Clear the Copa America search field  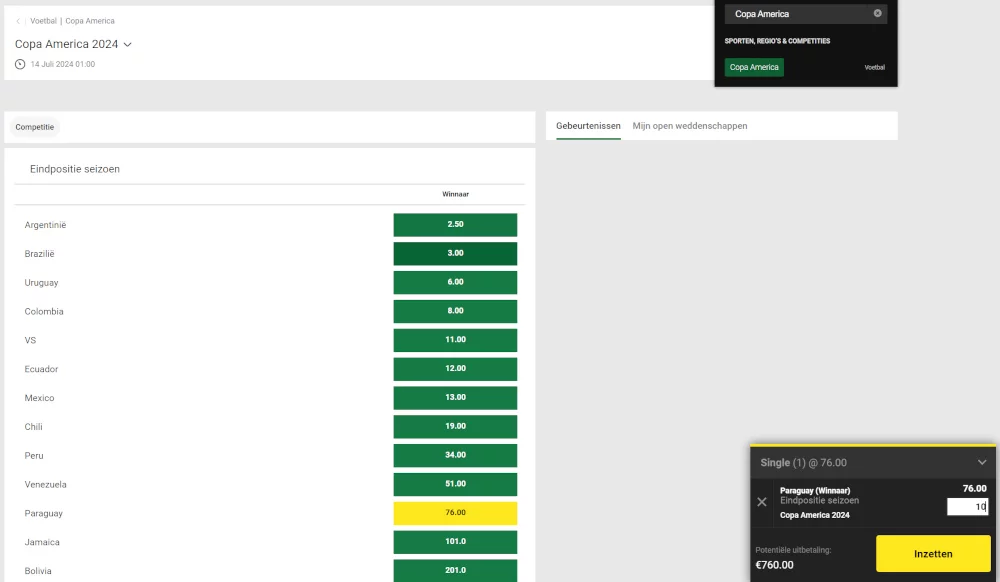tap(878, 13)
